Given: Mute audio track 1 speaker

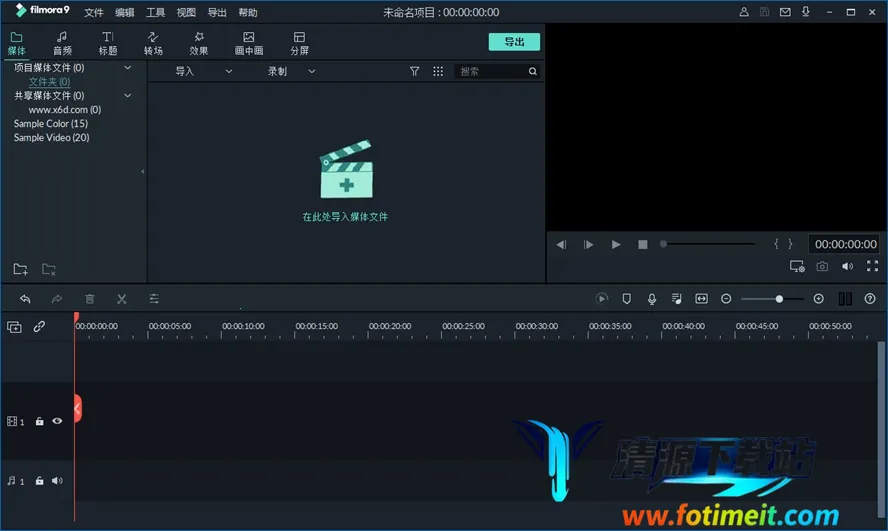Looking at the screenshot, I should point(57,481).
